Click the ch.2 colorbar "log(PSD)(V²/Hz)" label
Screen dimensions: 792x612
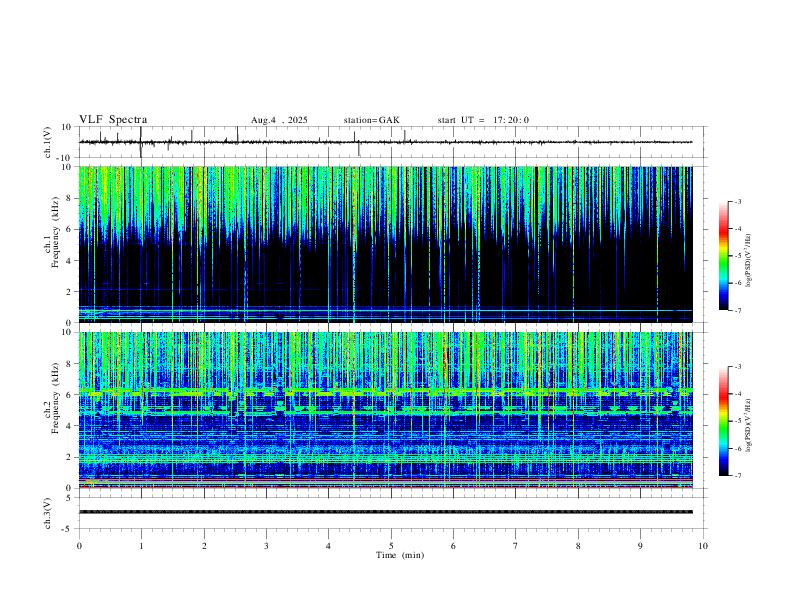(749, 426)
